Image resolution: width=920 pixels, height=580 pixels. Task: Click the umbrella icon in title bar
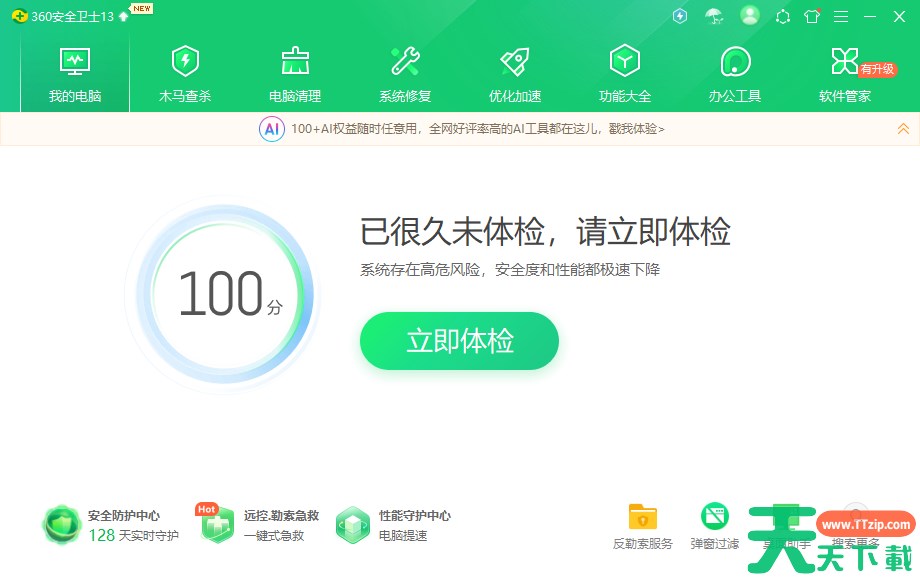tap(713, 16)
